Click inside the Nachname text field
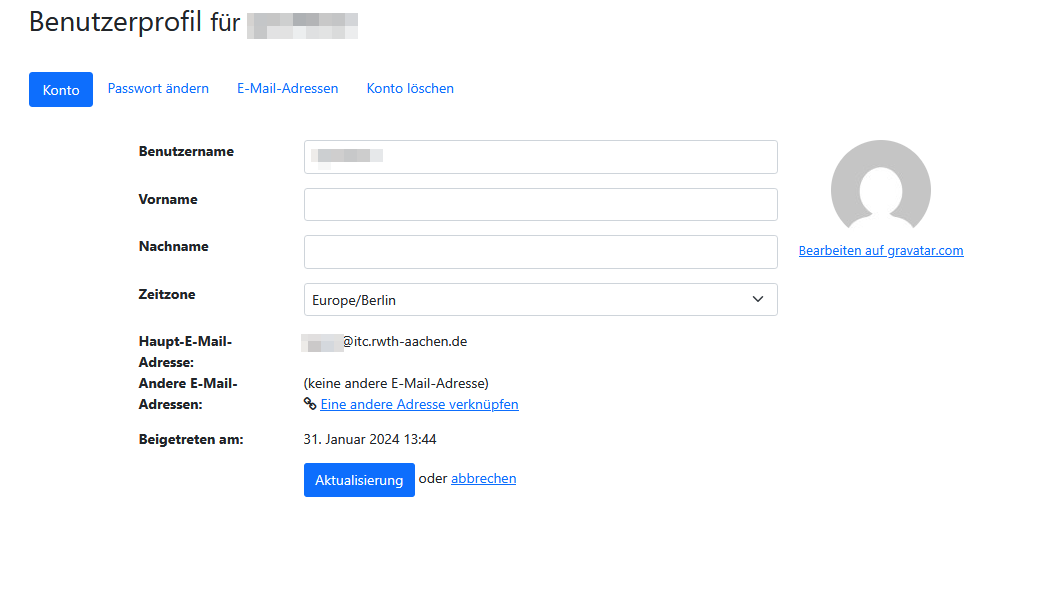The width and height of the screenshot is (1051, 606). (540, 252)
